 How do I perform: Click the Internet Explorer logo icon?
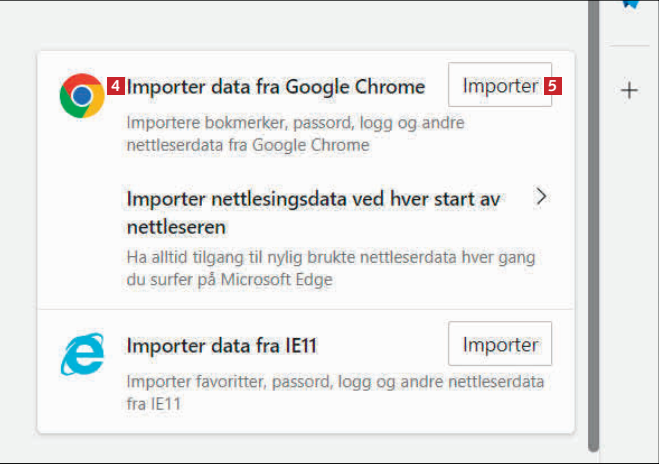(x=82, y=354)
